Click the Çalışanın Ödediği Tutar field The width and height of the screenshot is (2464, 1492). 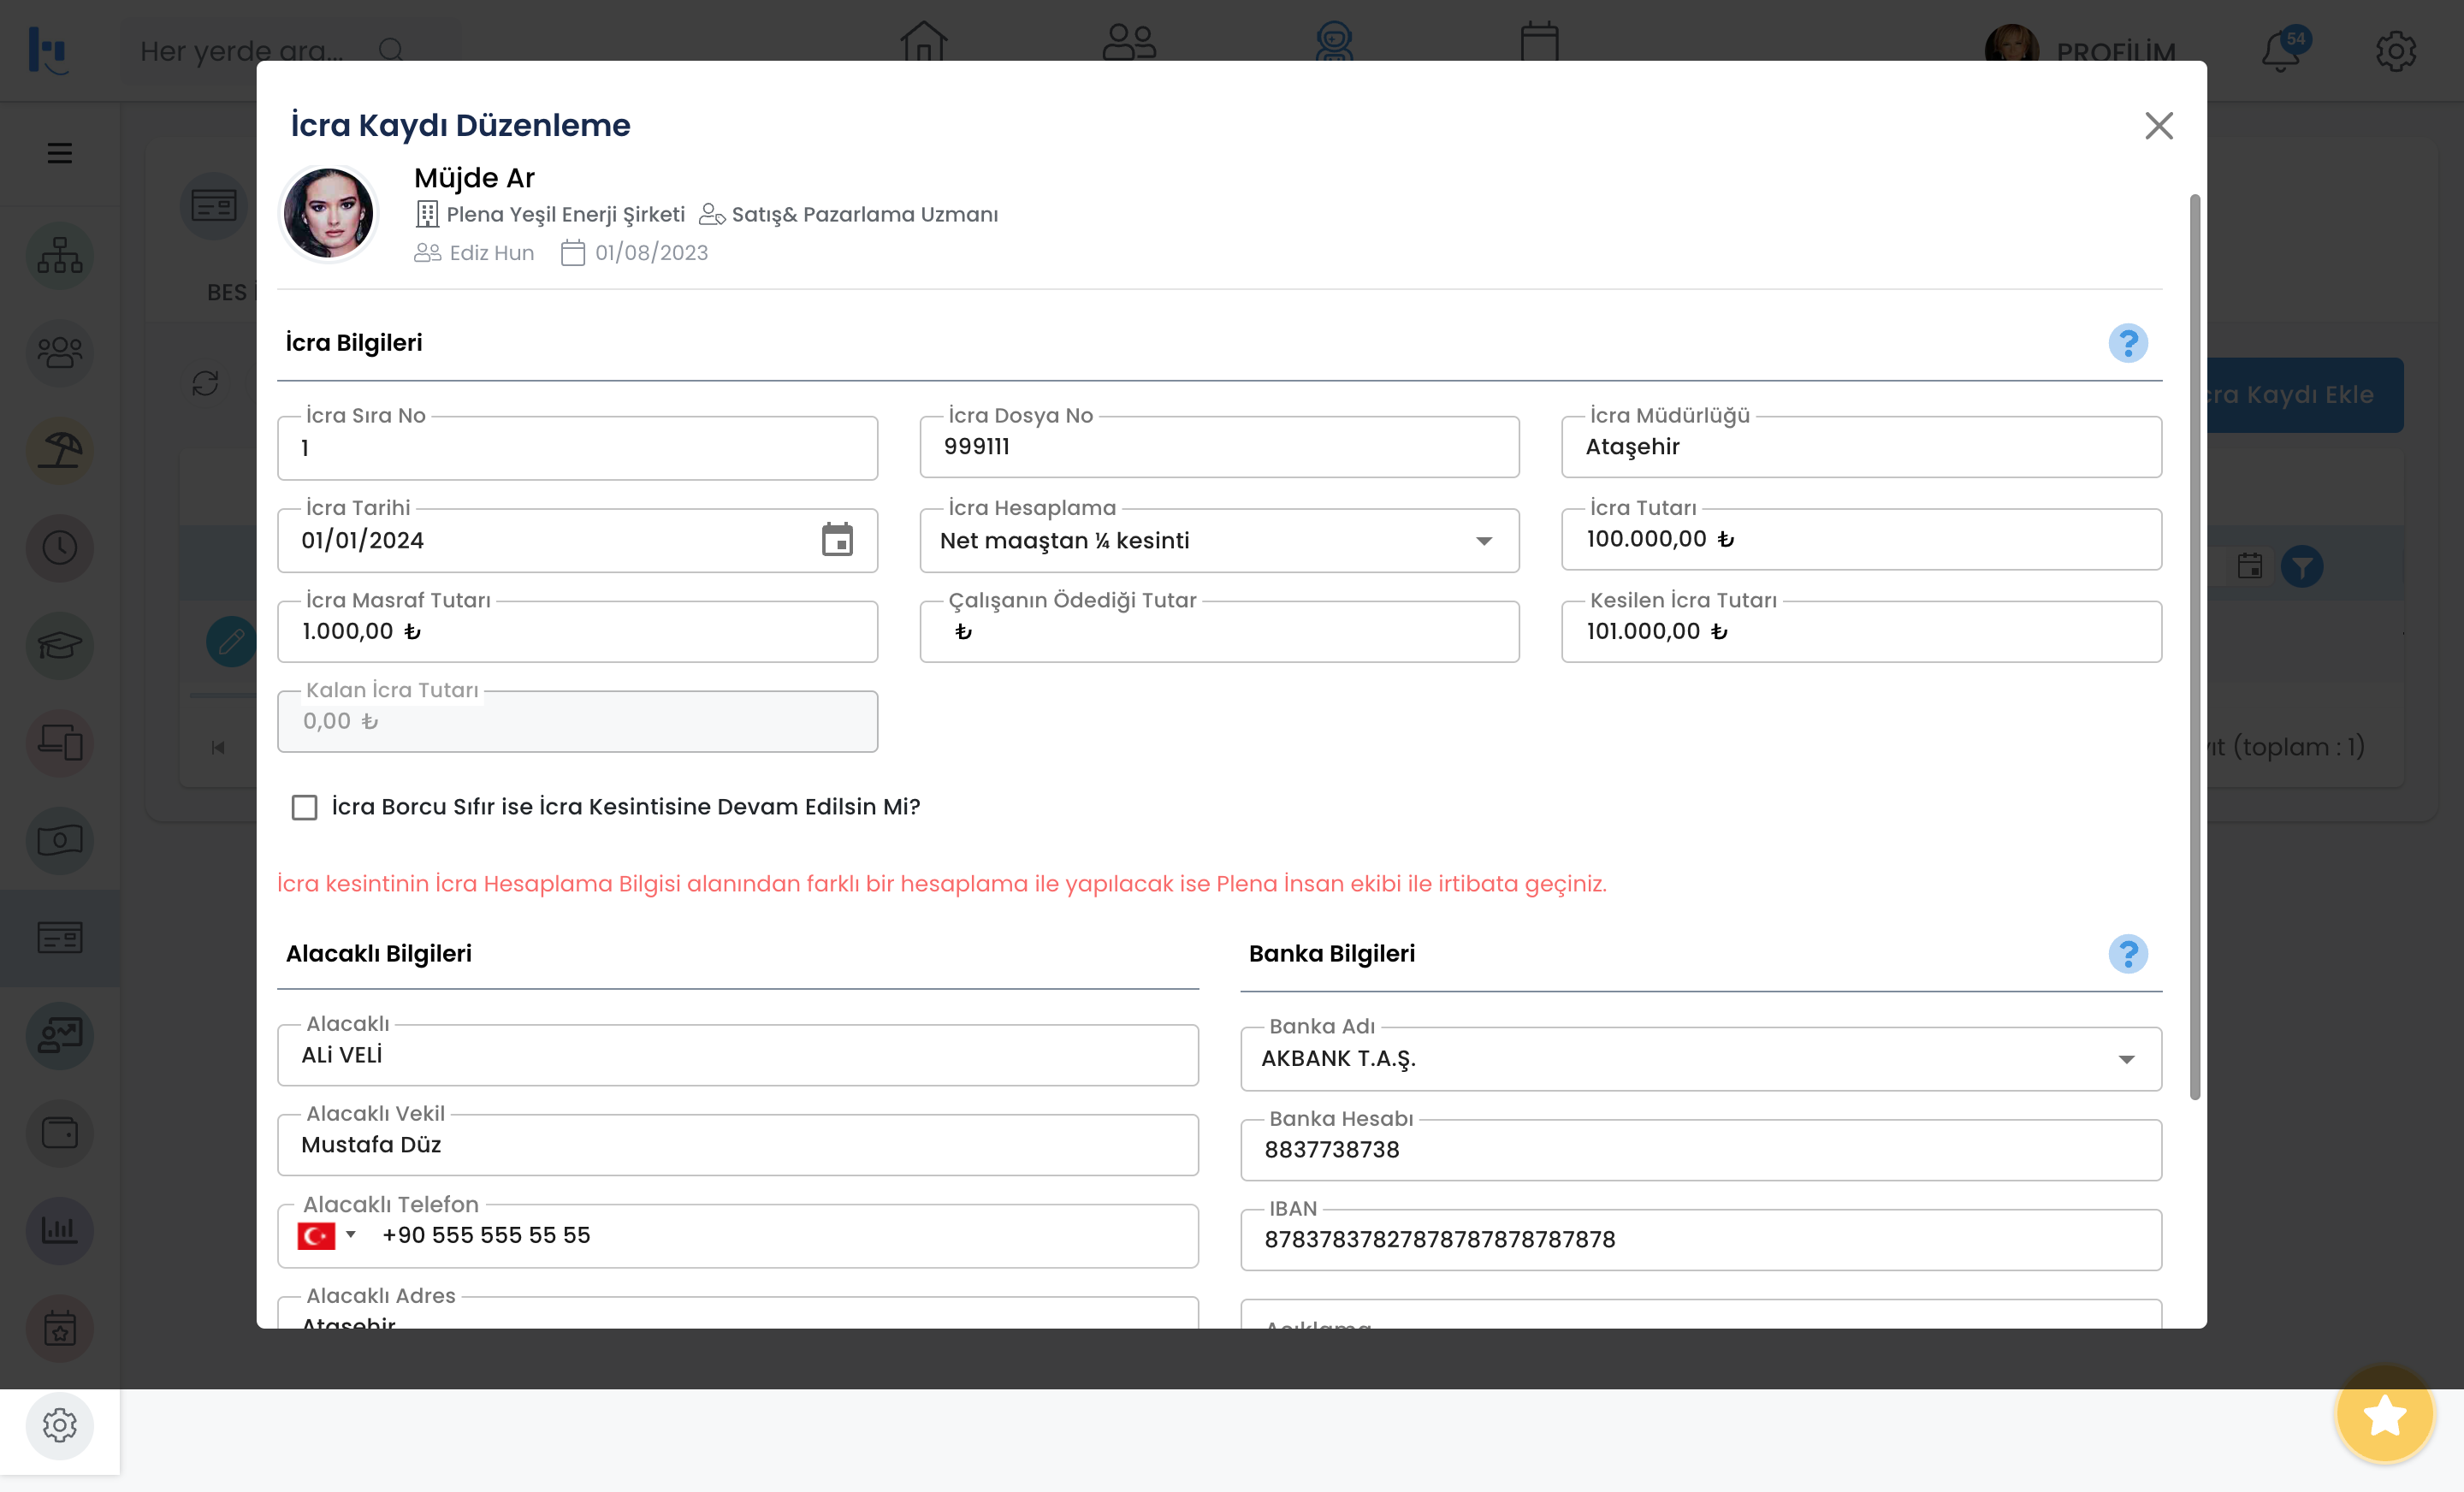pos(1218,632)
